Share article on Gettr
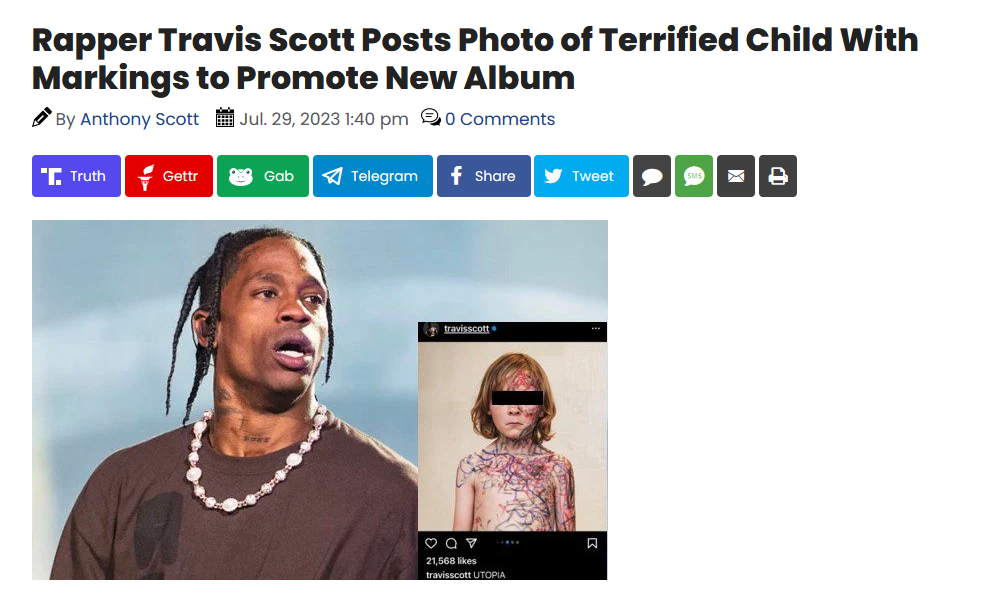The image size is (986, 593). tap(169, 176)
